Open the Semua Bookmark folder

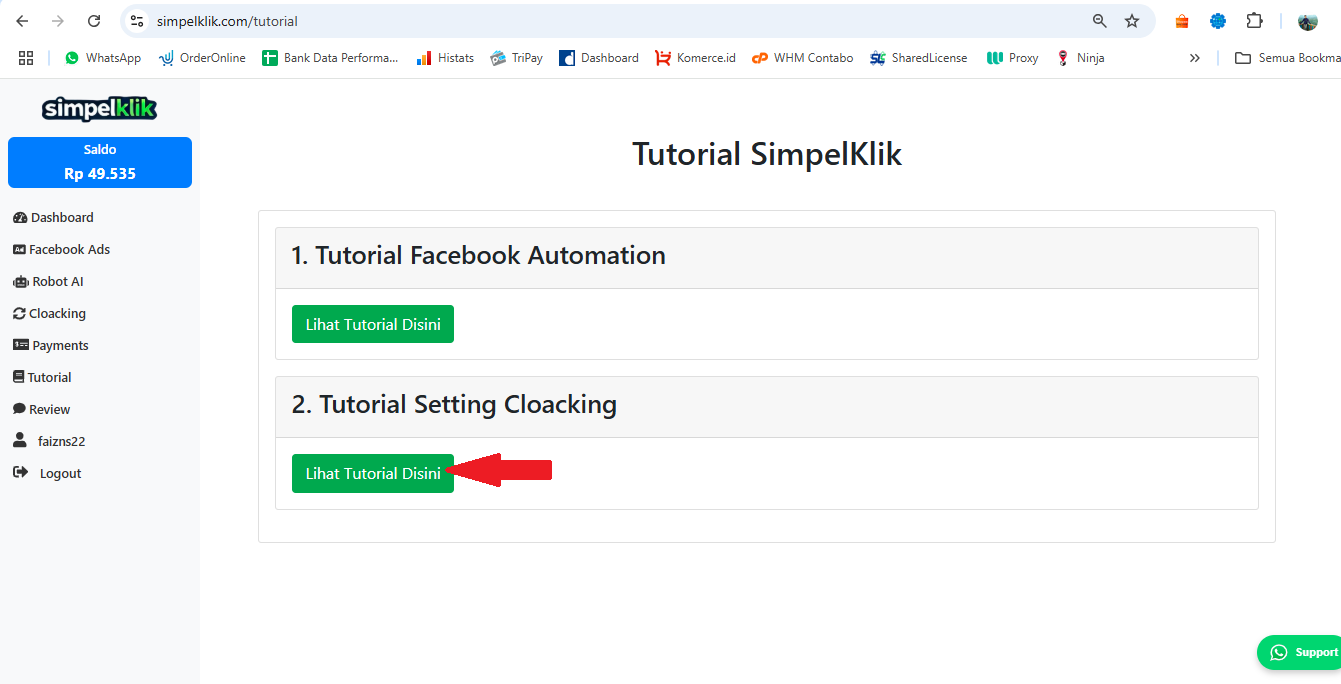(x=1288, y=58)
